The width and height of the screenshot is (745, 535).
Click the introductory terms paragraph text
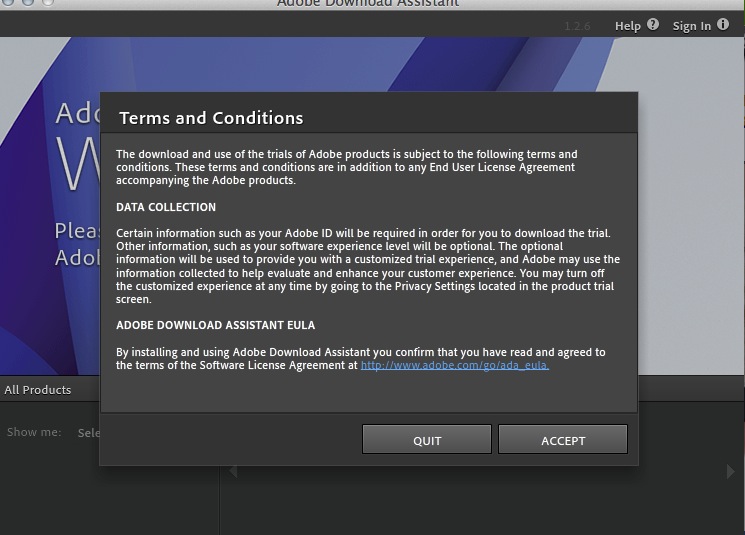346,167
